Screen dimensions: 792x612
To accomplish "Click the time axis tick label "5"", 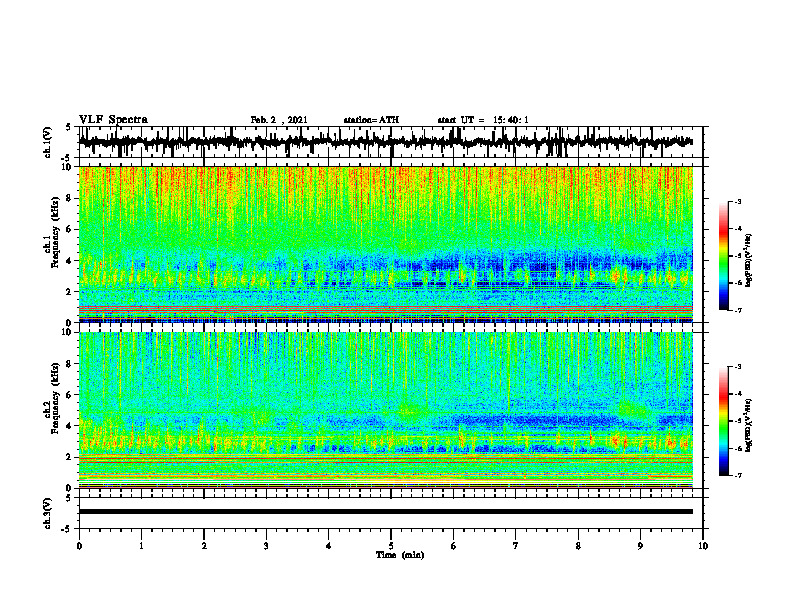I will [391, 546].
